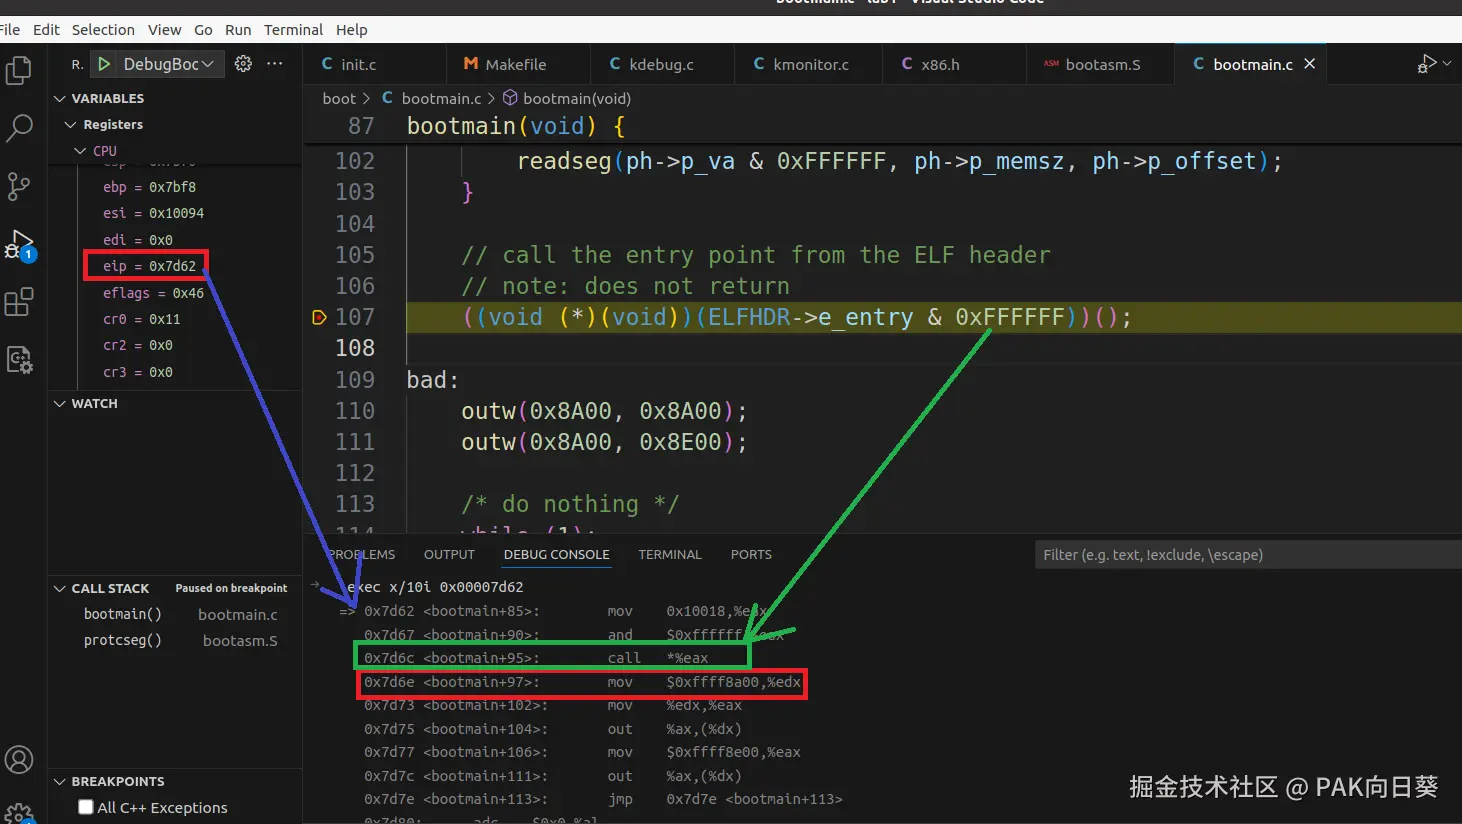Open the Help menu
Image resolution: width=1462 pixels, height=824 pixels.
point(351,30)
